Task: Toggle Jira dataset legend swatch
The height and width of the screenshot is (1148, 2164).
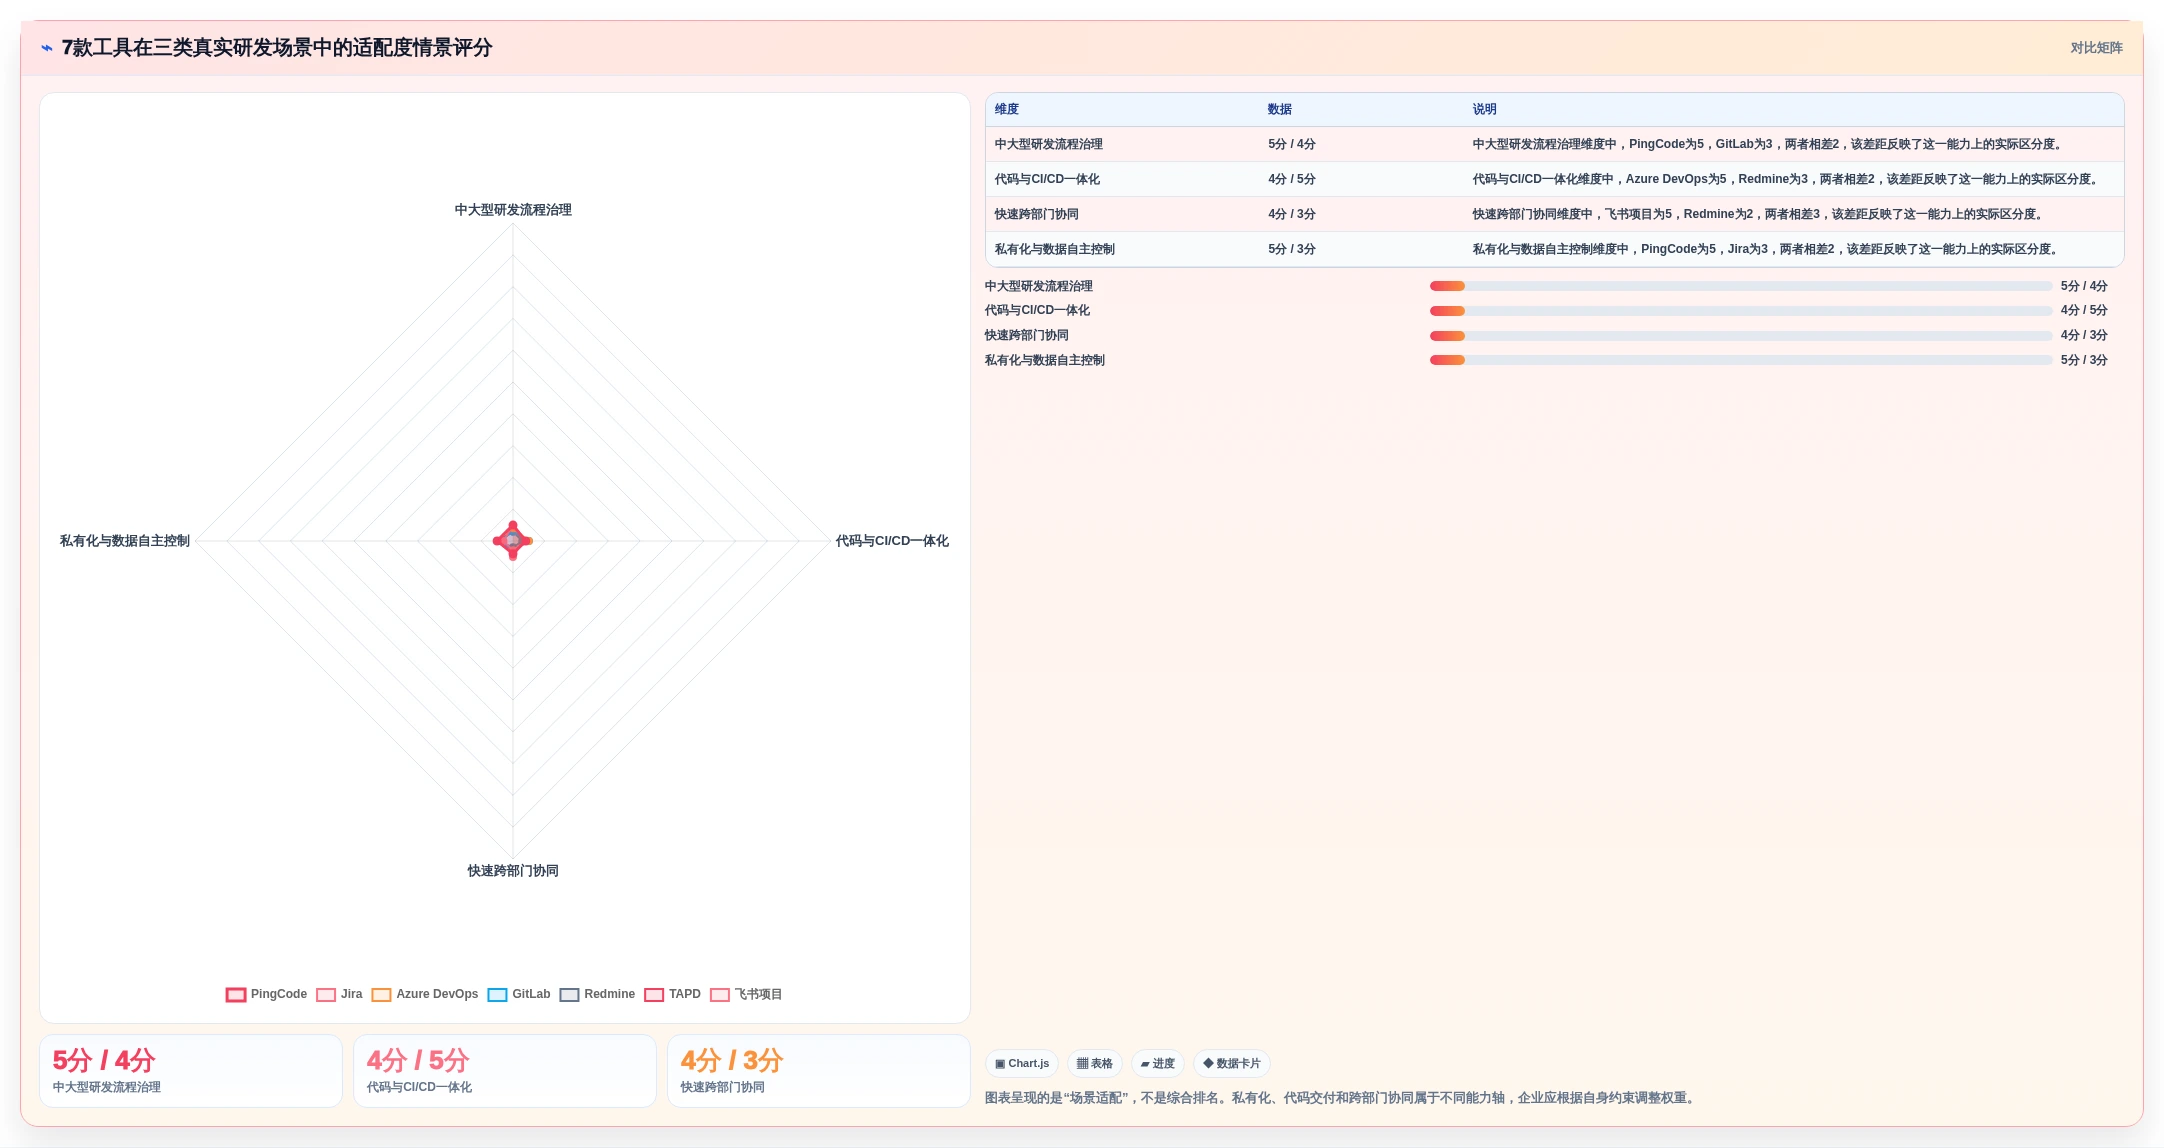Action: (x=326, y=994)
